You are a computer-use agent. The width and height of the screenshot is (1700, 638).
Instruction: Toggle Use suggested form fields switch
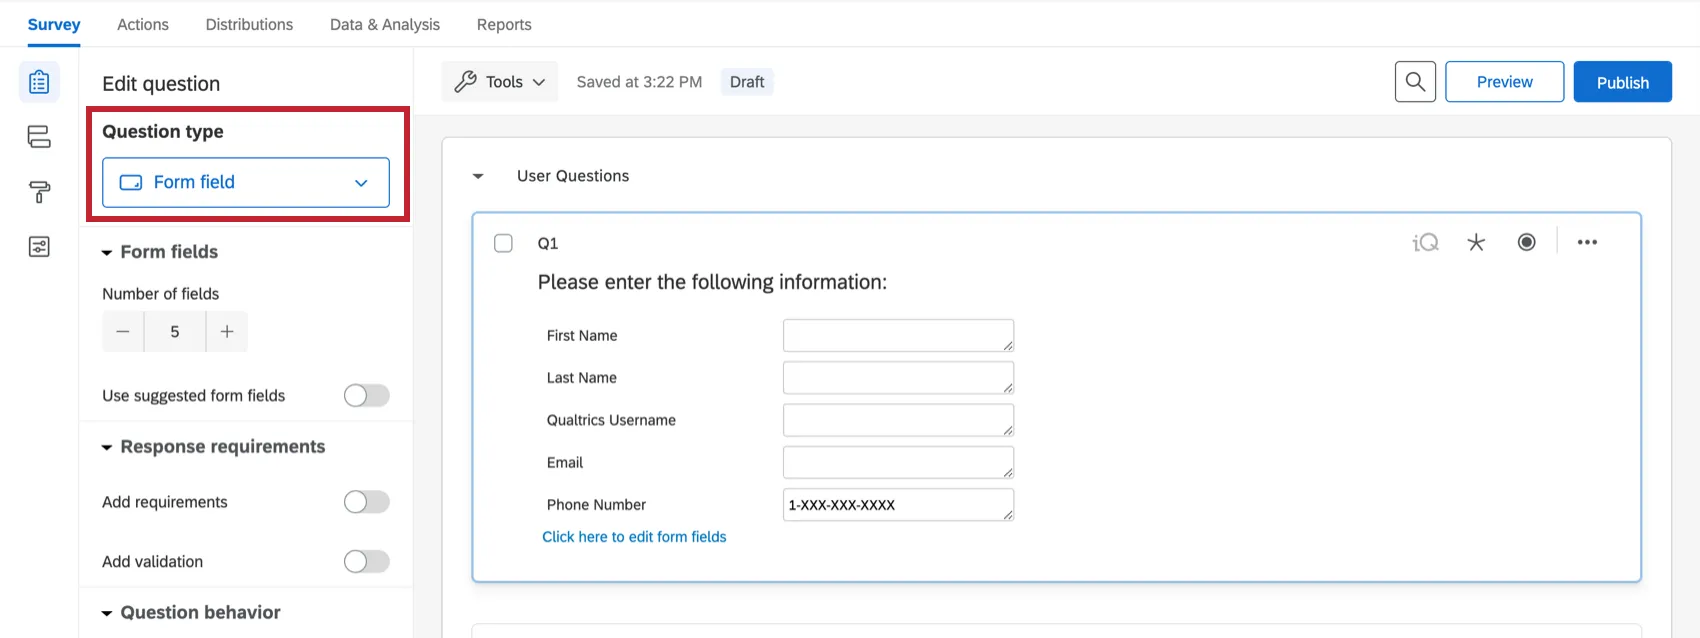pyautogui.click(x=366, y=396)
